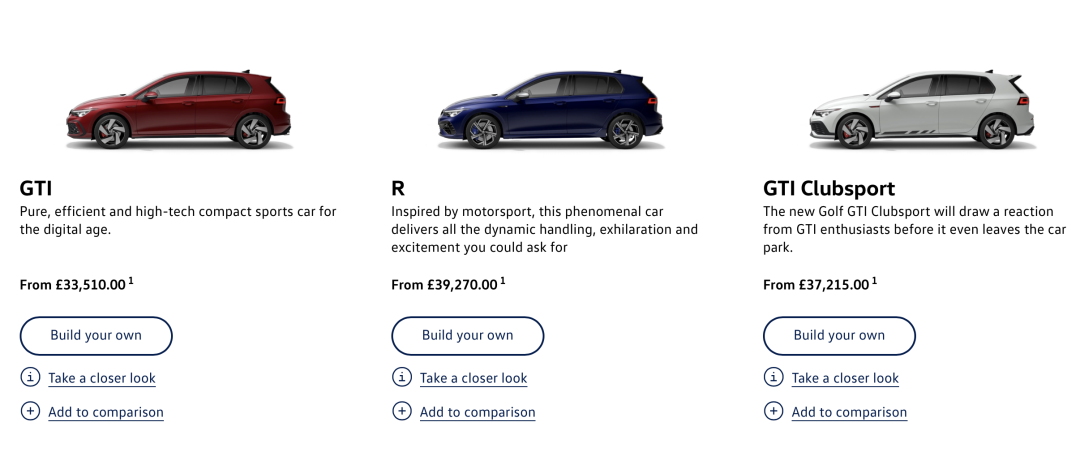1080x457 pixels.
Task: Select the blue Golf R car image
Action: 550,110
